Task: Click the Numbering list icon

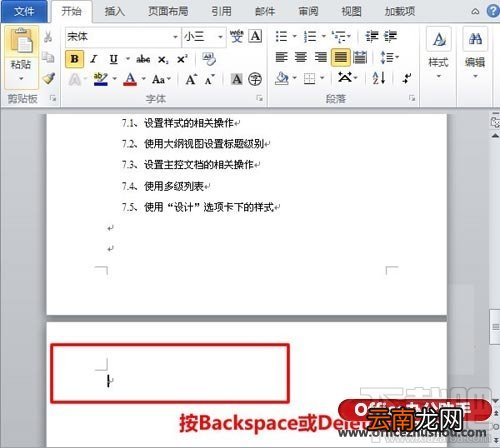Action: pyautogui.click(x=310, y=36)
